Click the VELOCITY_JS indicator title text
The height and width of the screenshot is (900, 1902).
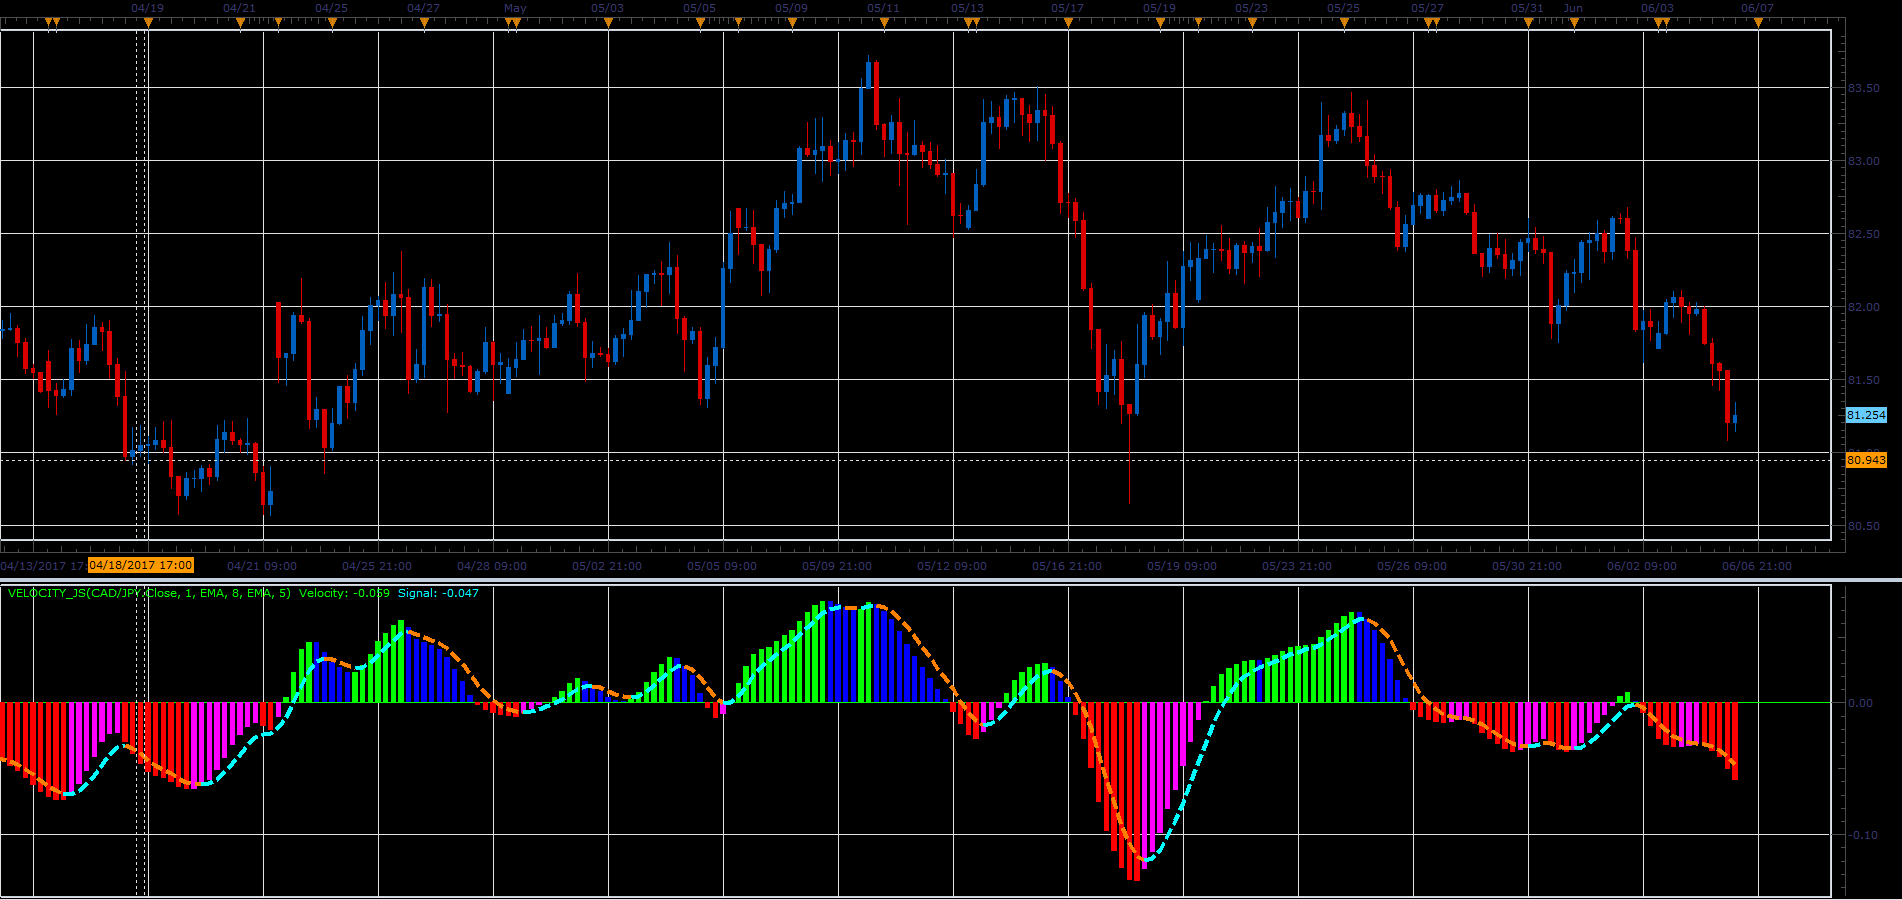149,593
